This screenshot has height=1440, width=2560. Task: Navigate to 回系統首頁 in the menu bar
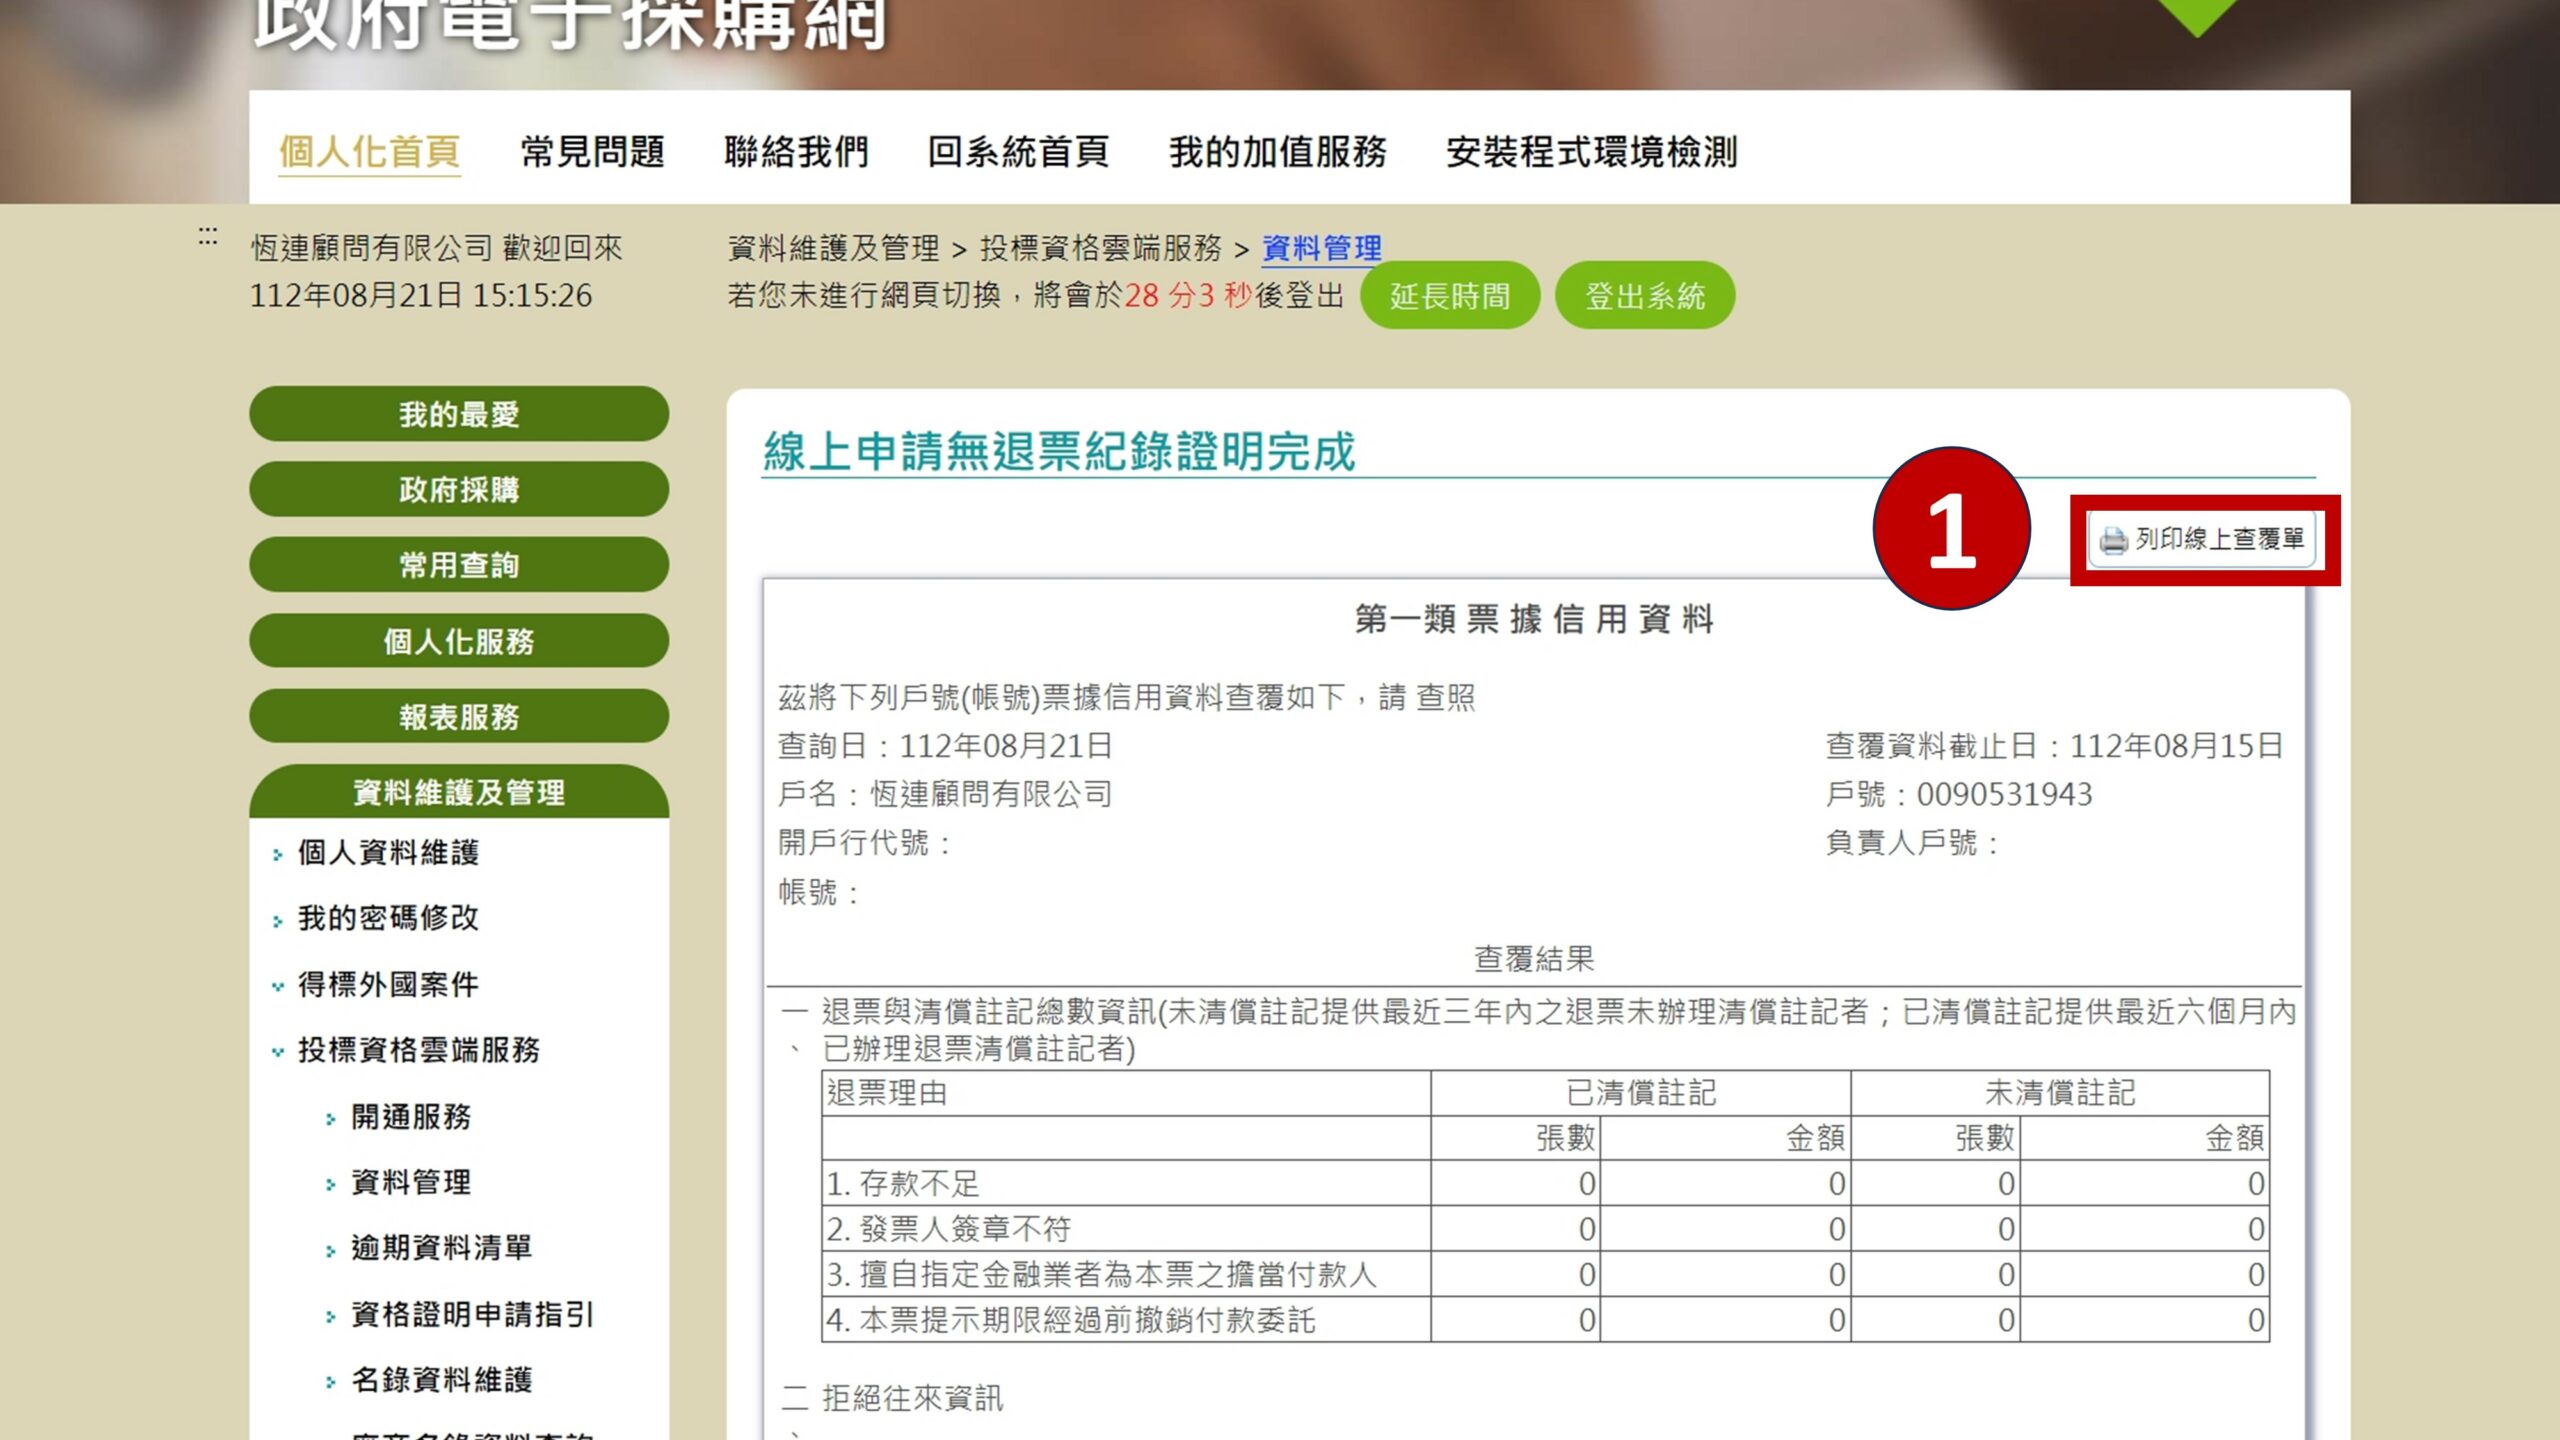(1019, 152)
